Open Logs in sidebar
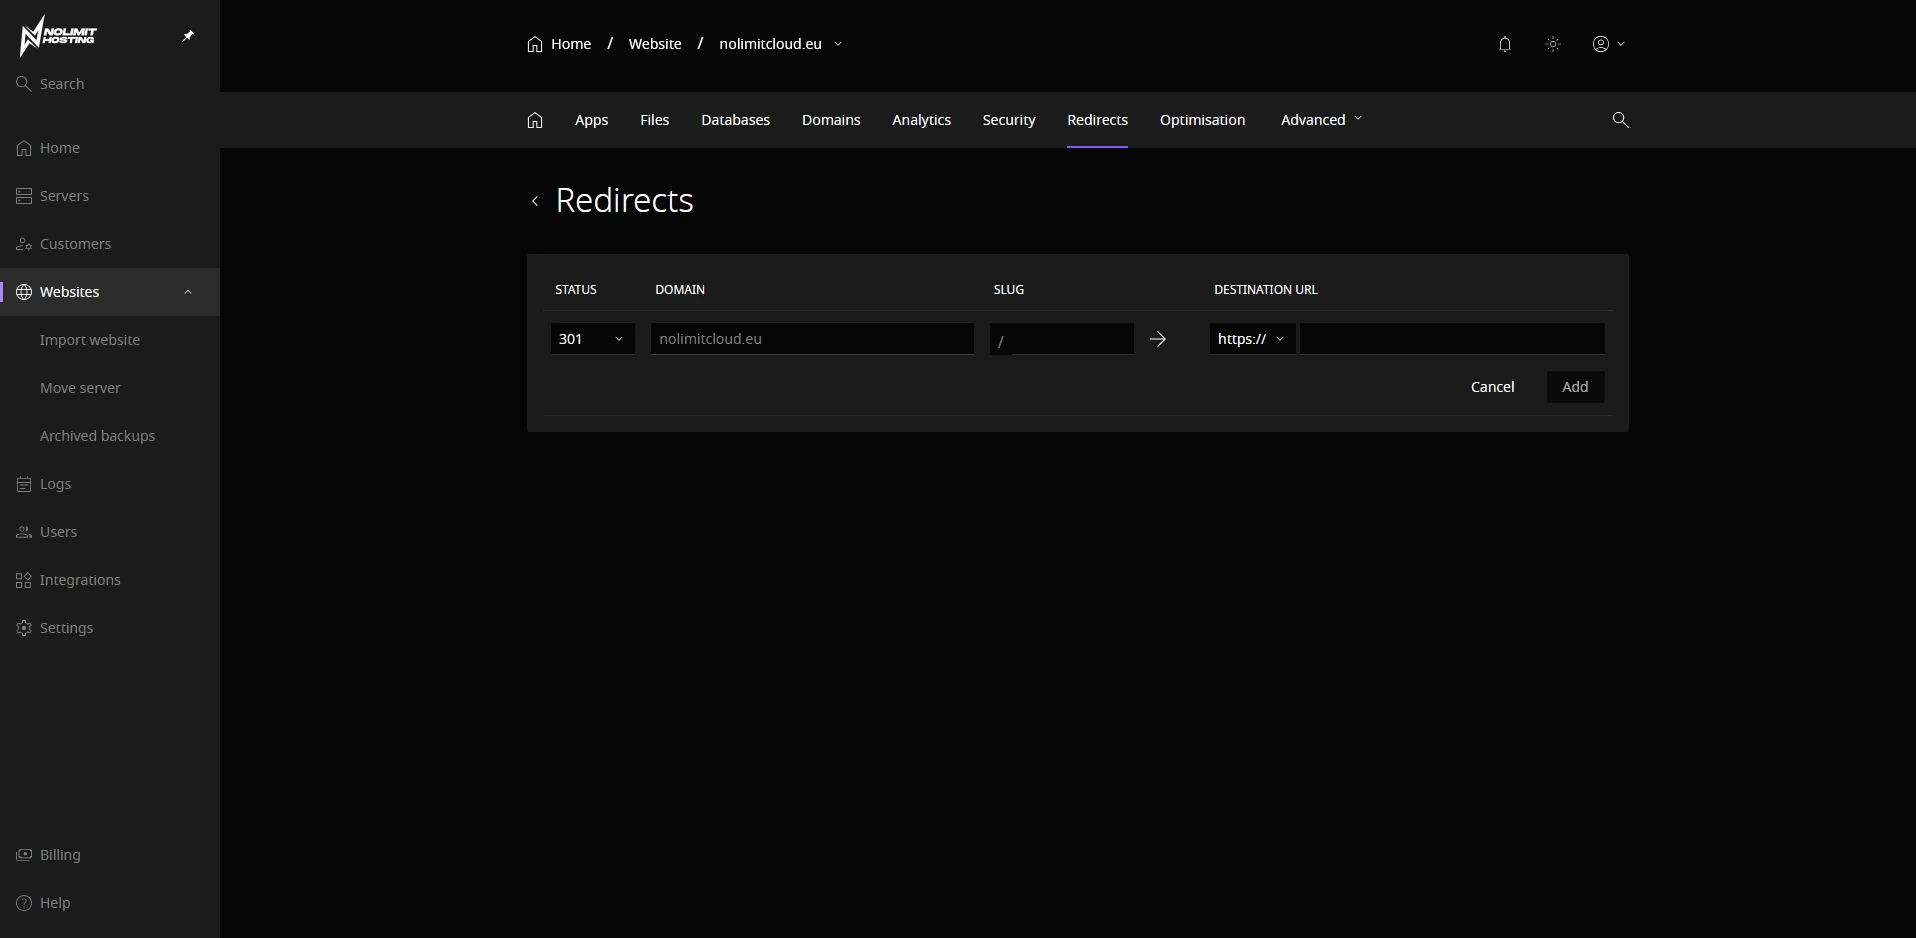1916x938 pixels. pyautogui.click(x=110, y=484)
